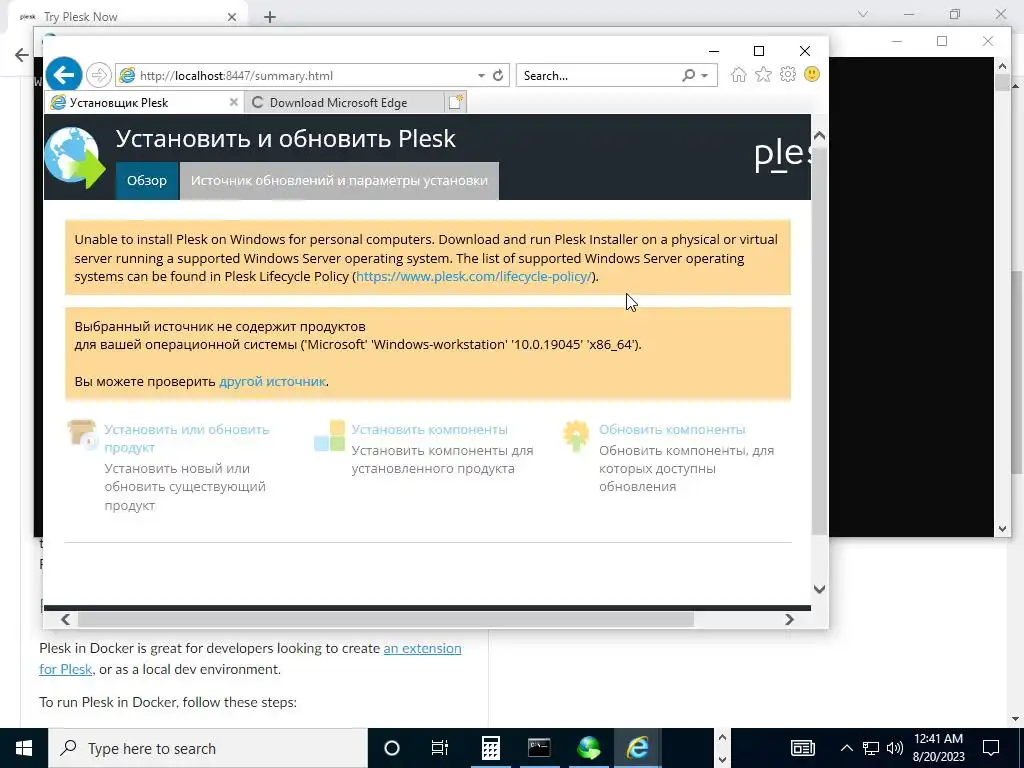Viewport: 1024px width, 768px height.
Task: Open a new IE tab
Action: (456, 103)
